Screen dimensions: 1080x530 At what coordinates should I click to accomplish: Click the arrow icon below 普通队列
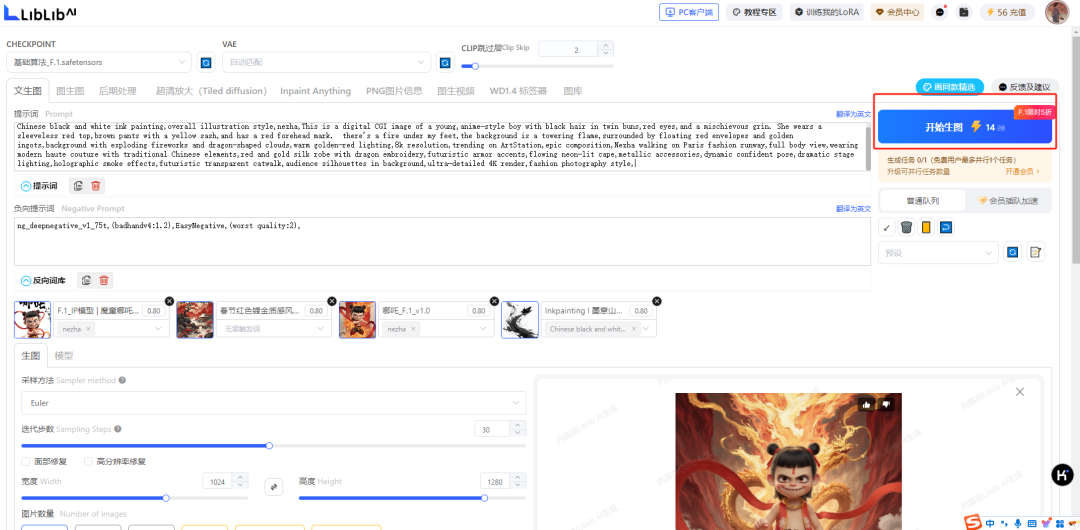[x=887, y=227]
